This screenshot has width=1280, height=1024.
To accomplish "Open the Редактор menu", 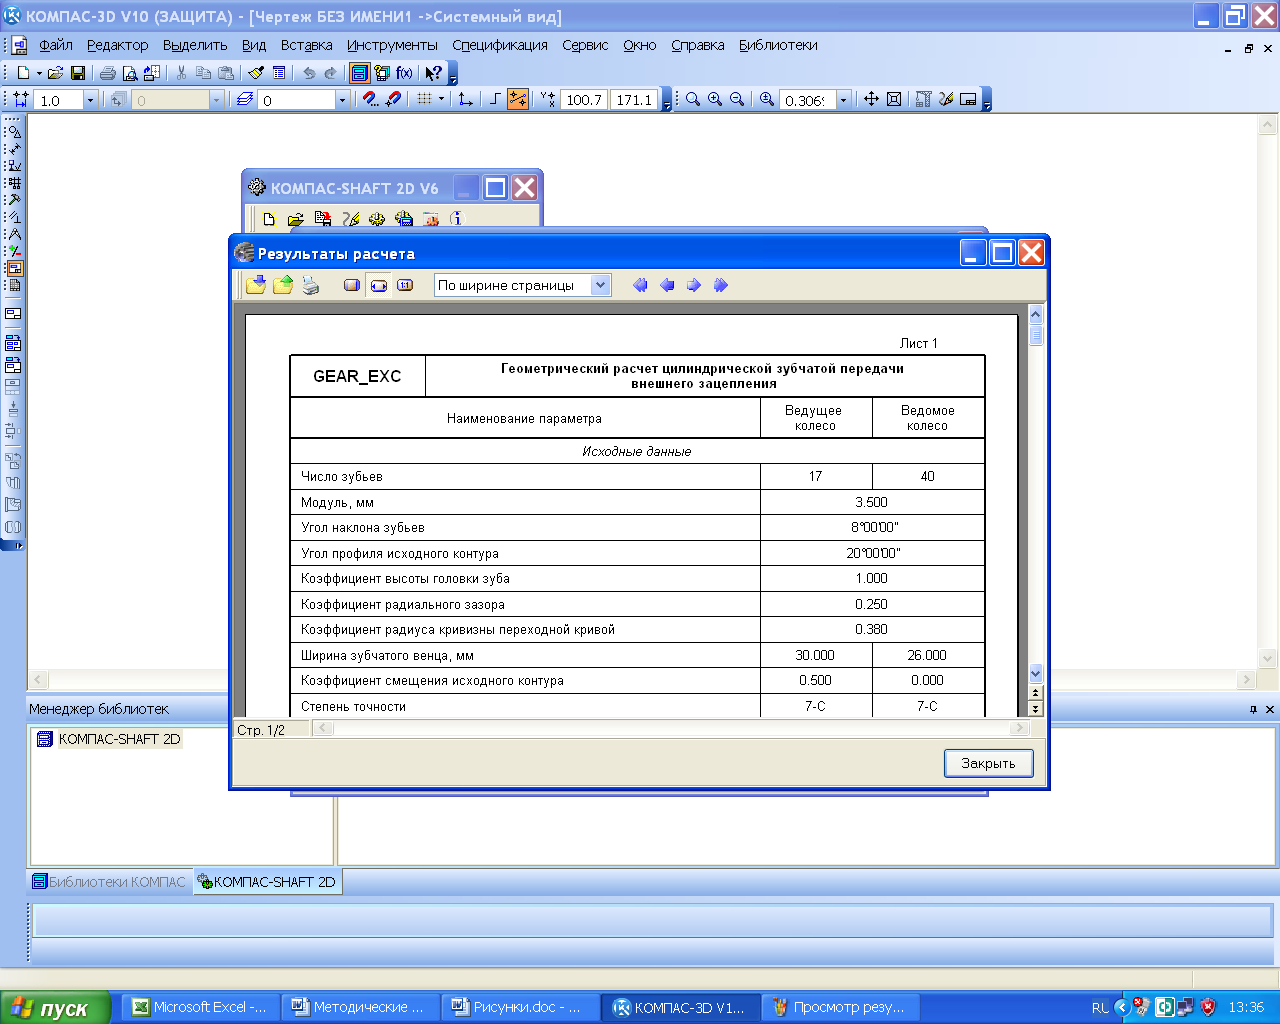I will pyautogui.click(x=117, y=45).
